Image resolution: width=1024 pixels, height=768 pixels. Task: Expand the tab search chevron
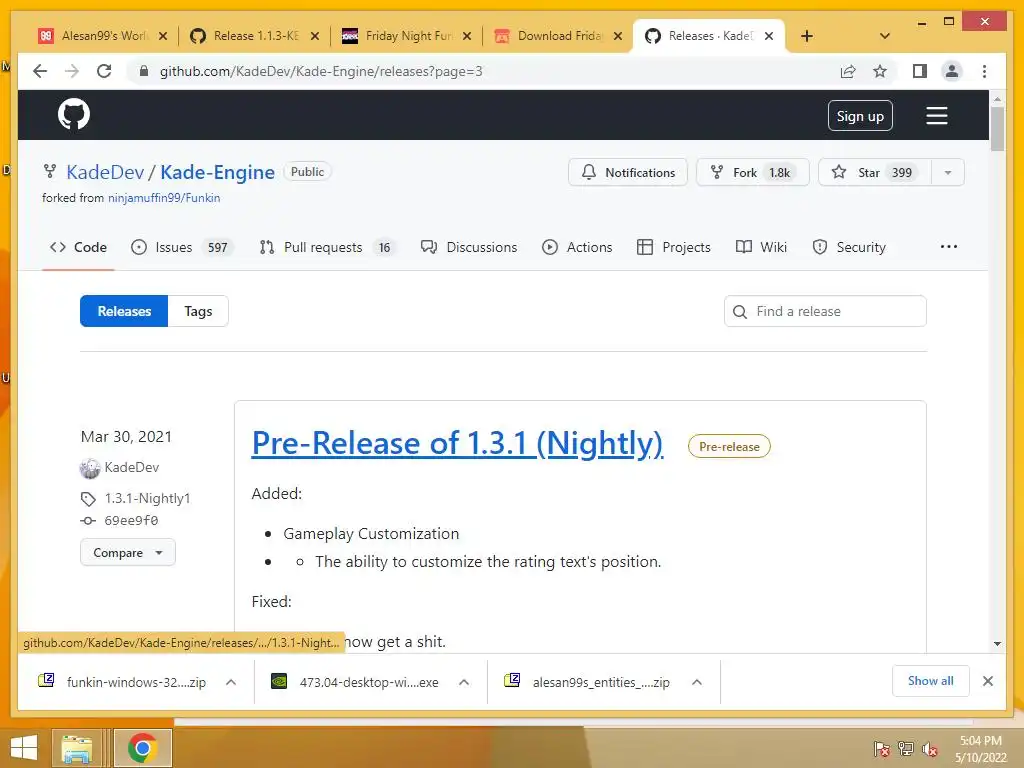tap(884, 36)
